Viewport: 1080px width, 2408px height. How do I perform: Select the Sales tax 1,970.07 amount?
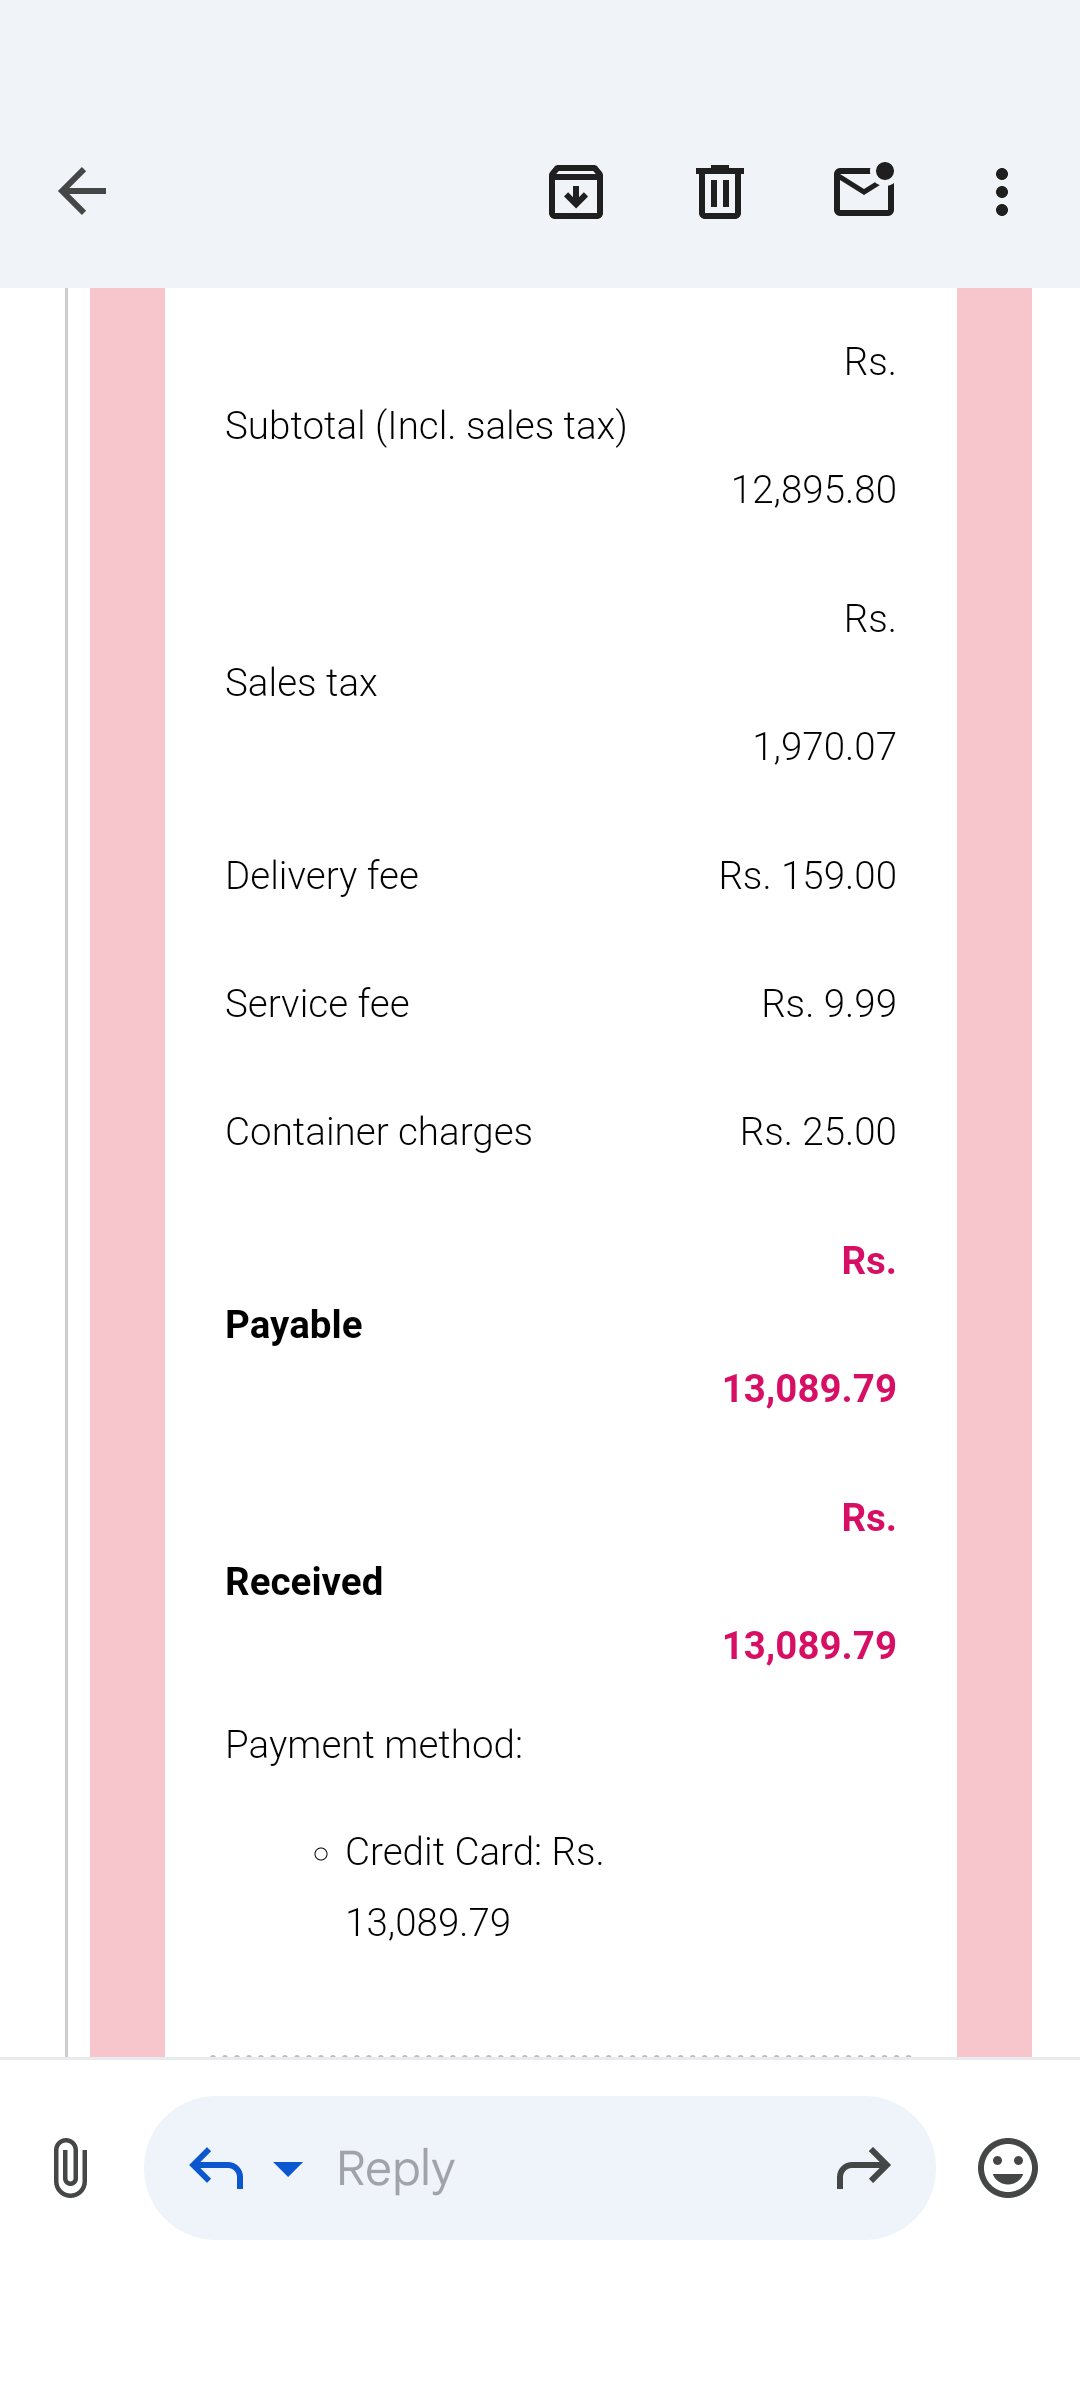point(824,746)
